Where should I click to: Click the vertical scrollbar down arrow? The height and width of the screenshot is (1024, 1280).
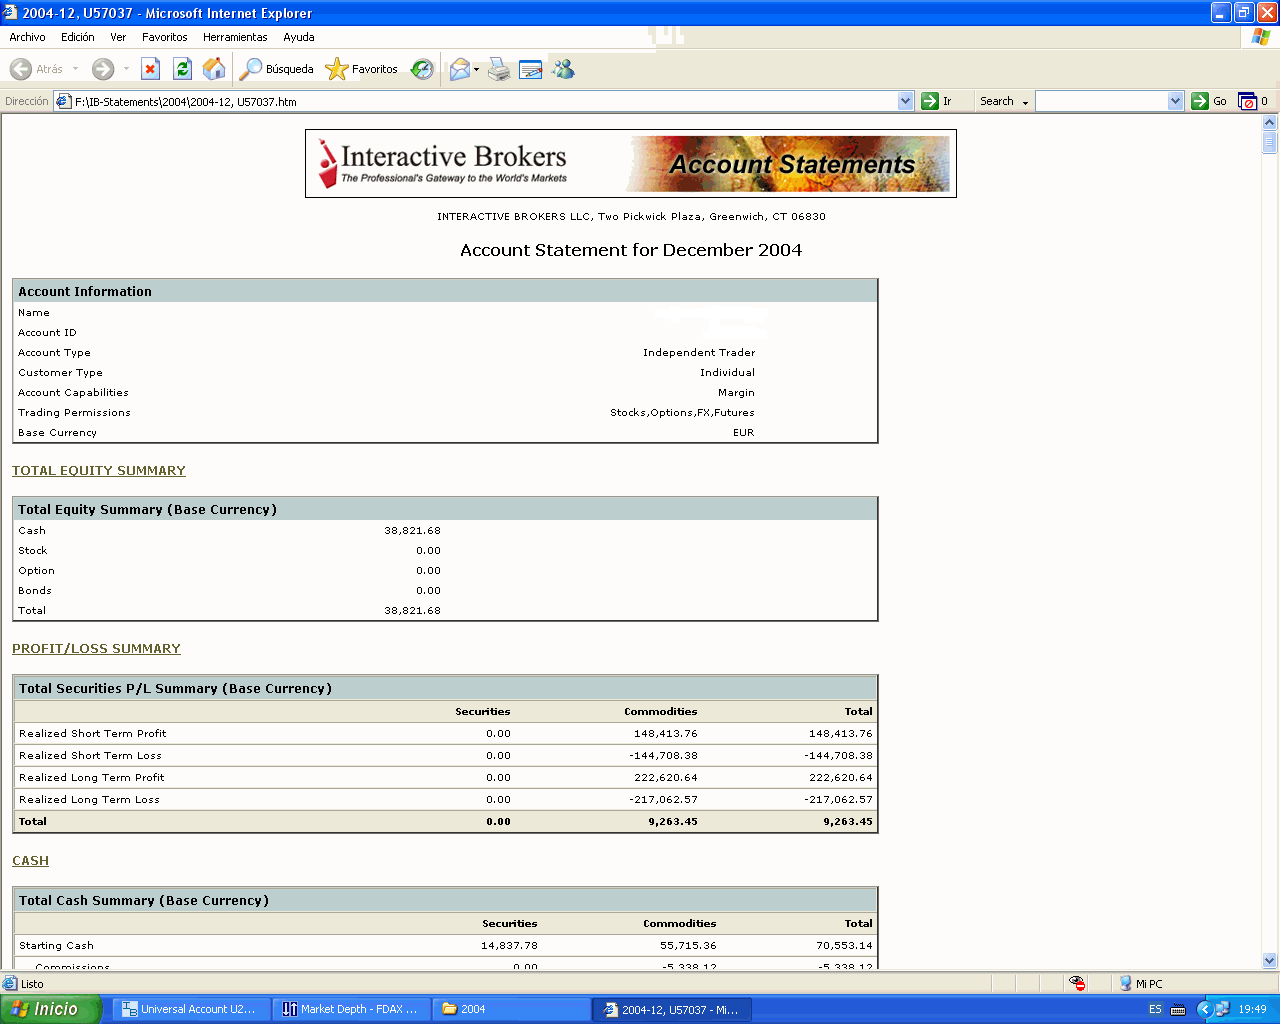click(1270, 961)
